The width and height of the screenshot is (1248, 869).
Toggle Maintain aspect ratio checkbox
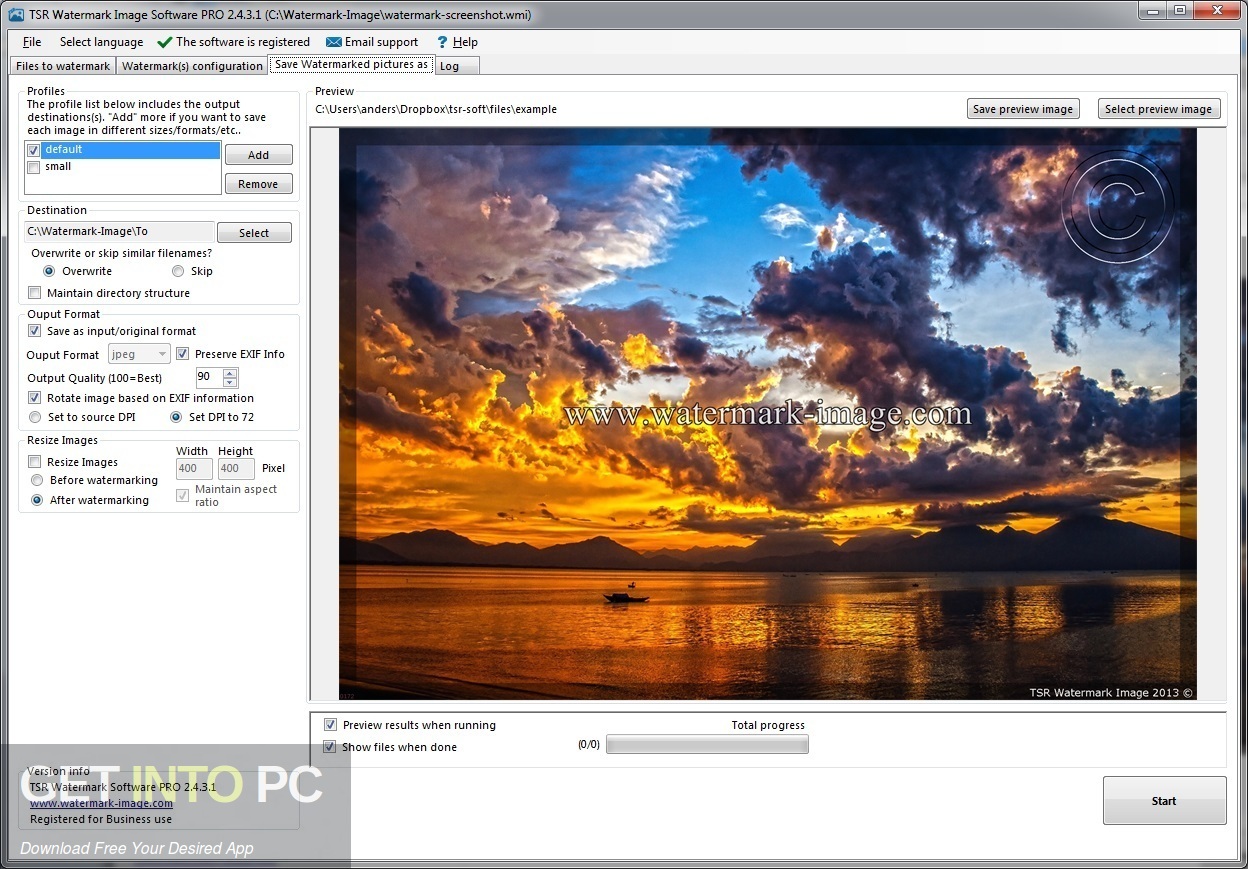(182, 495)
